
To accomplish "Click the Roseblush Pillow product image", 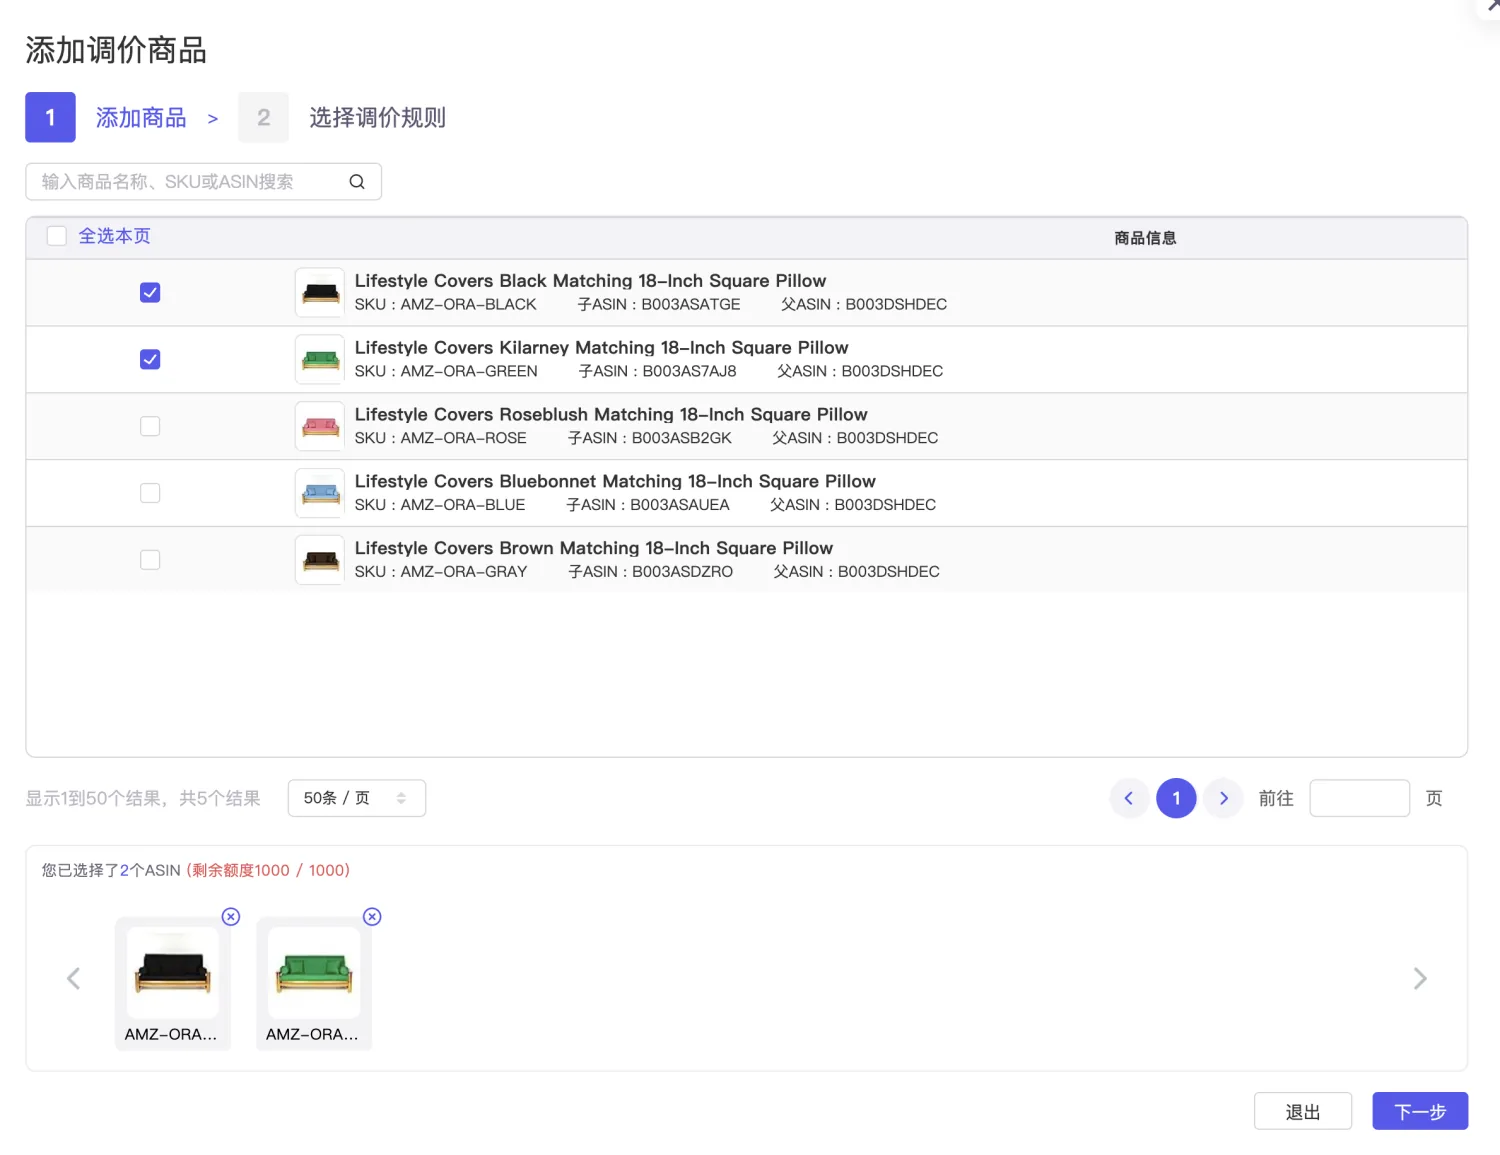I will [x=320, y=427].
